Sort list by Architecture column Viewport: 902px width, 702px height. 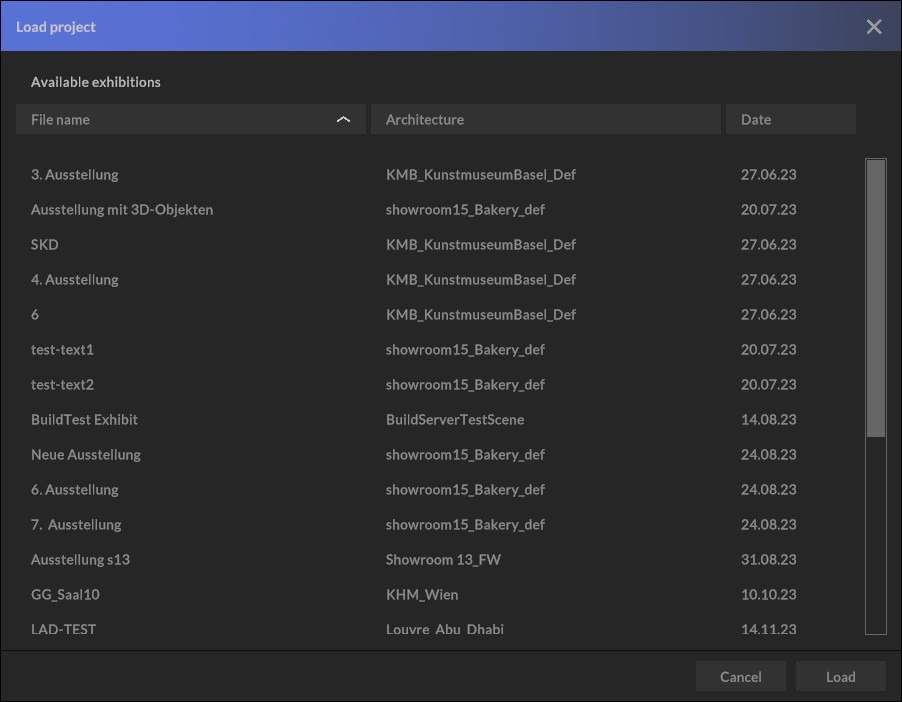[x=545, y=119]
